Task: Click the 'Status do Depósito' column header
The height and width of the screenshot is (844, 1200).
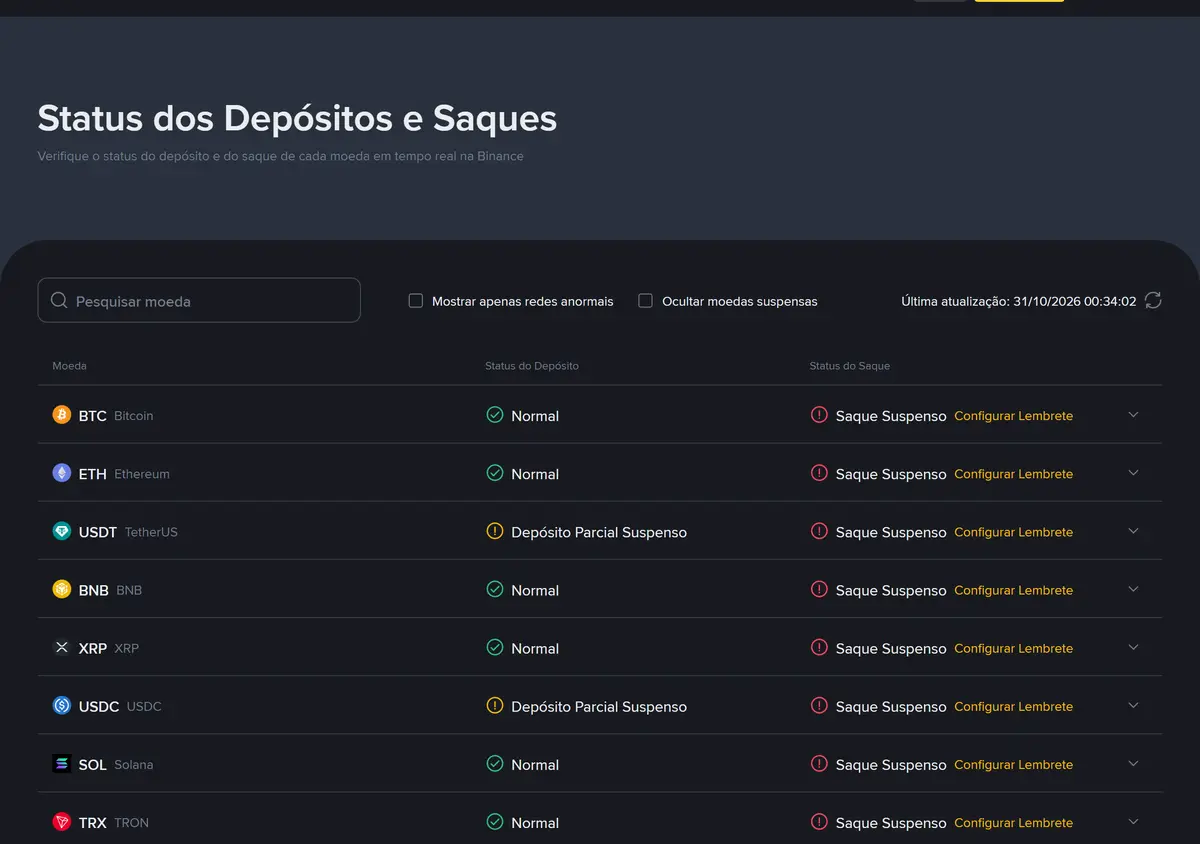Action: tap(532, 366)
